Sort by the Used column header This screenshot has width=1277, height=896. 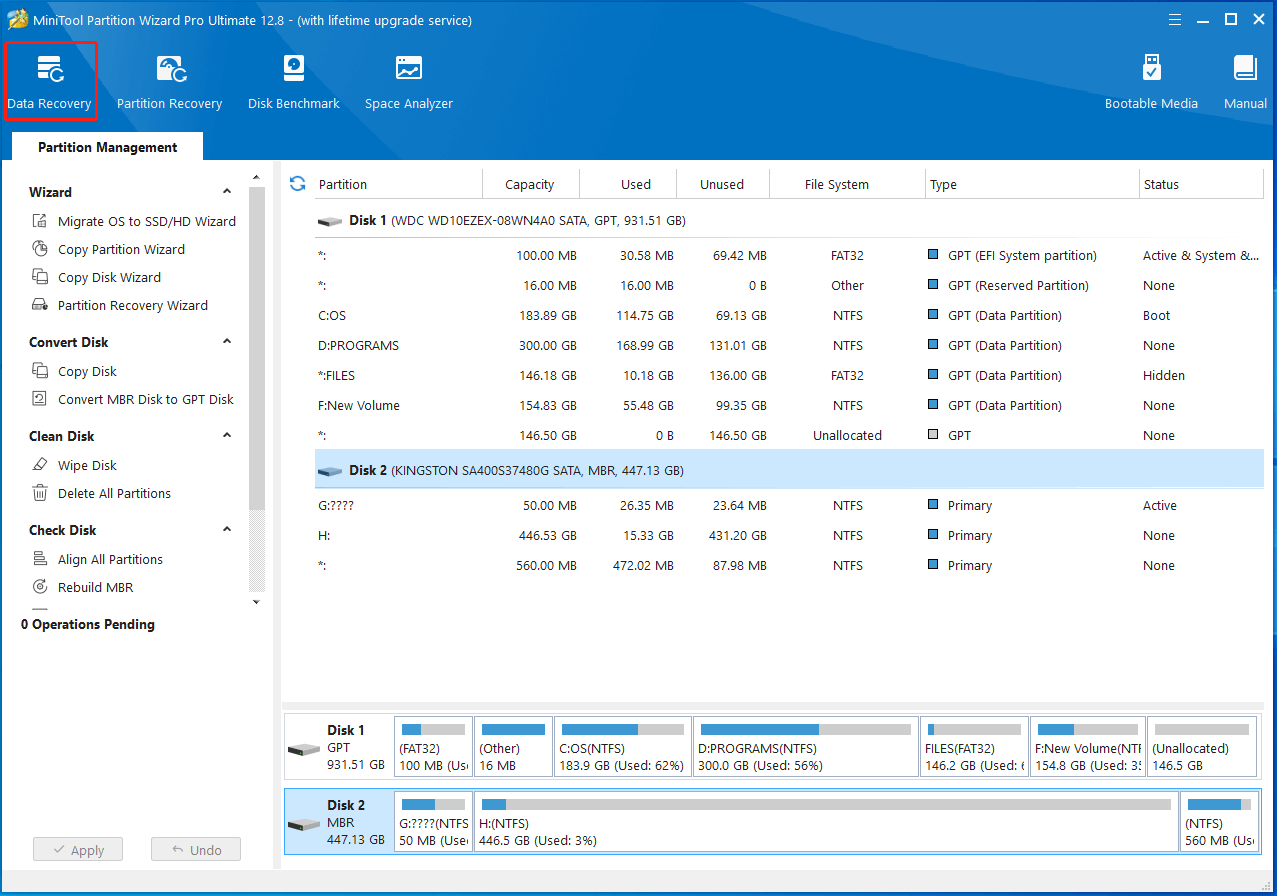point(628,184)
